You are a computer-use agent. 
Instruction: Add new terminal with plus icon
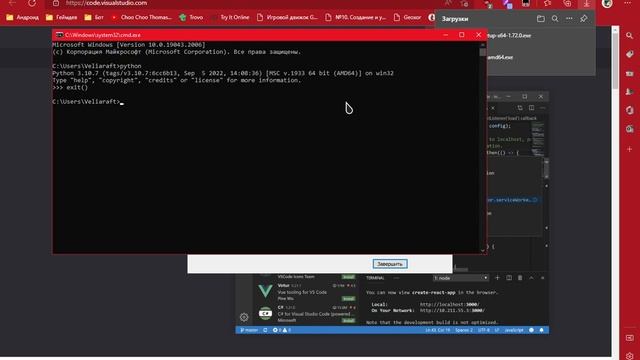[x=497, y=278]
